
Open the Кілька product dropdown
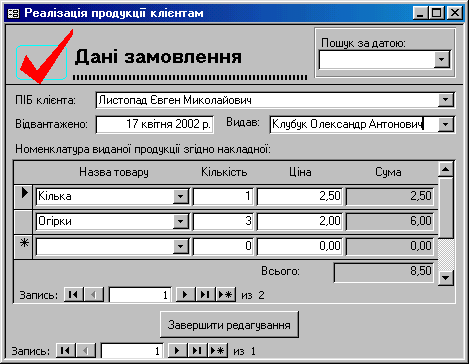(x=181, y=196)
